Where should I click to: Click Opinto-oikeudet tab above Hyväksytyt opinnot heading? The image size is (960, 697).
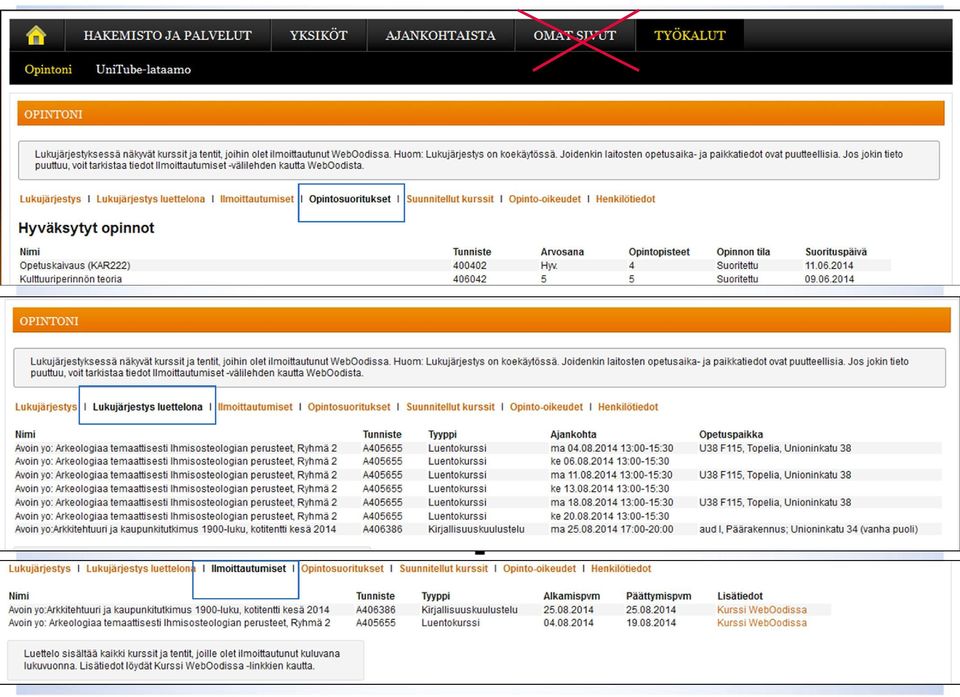tap(545, 199)
